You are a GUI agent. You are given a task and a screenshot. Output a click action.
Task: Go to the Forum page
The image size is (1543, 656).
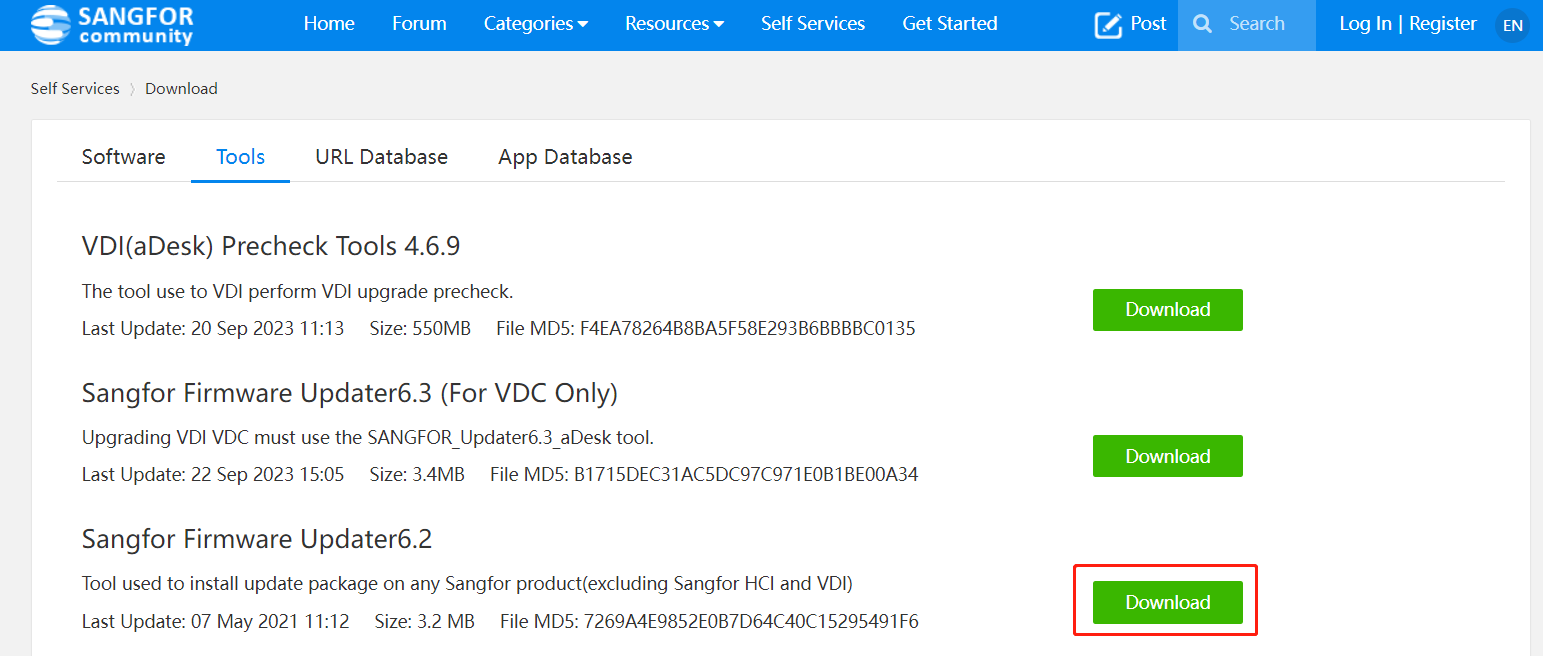point(419,24)
